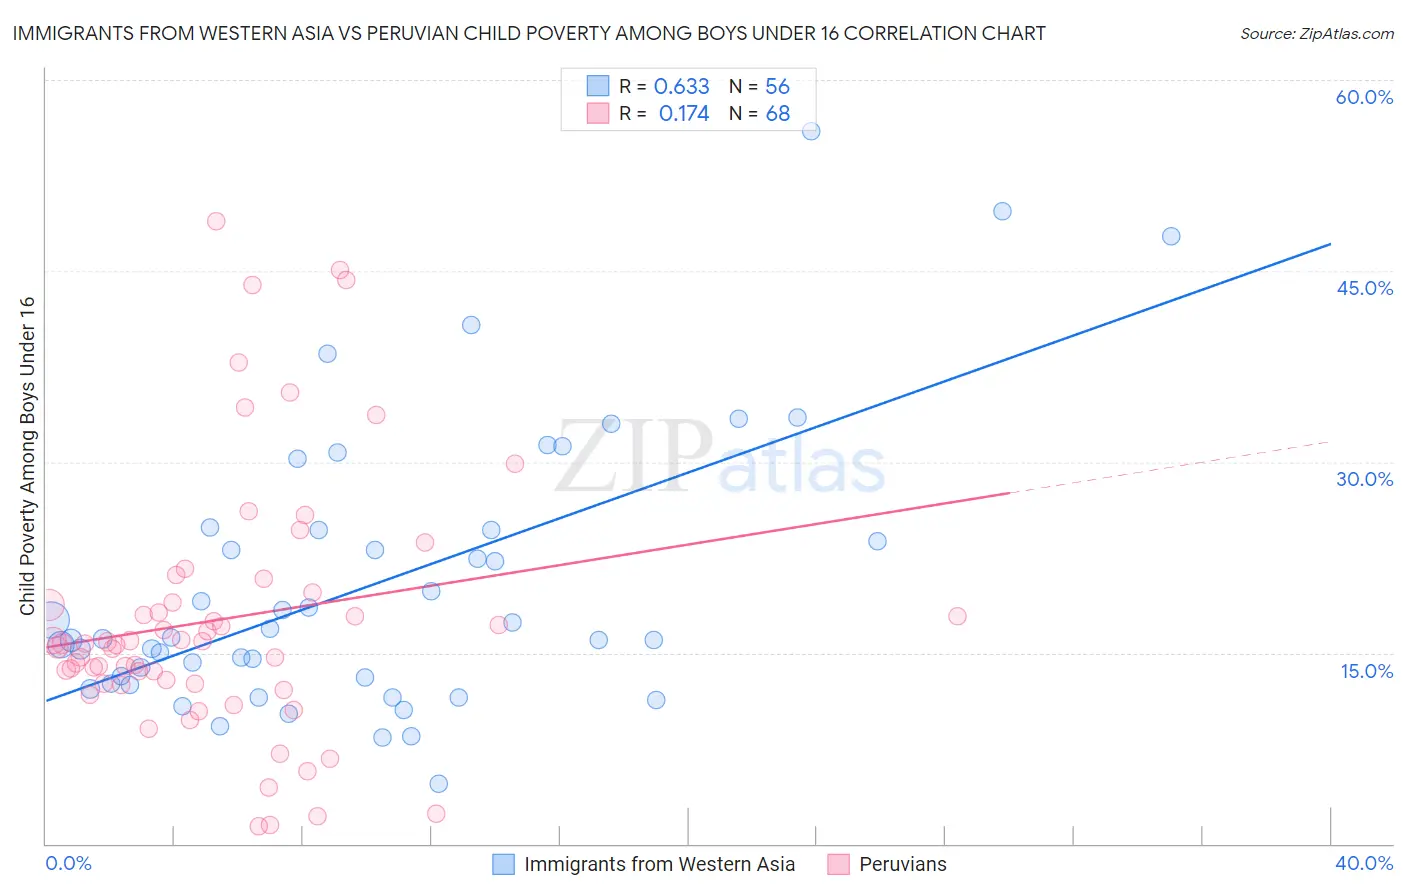Click the pink swatch beside Peruvians
The image size is (1406, 892).
click(838, 864)
